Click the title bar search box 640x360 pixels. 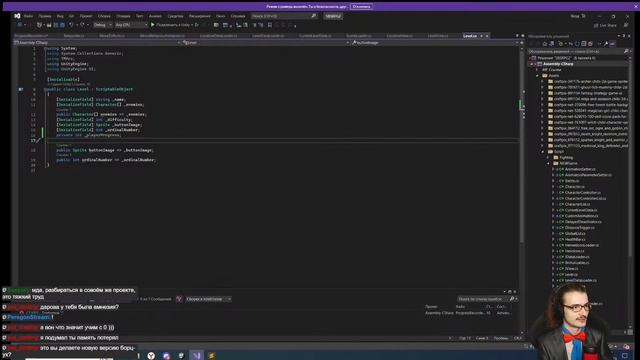pyautogui.click(x=284, y=16)
